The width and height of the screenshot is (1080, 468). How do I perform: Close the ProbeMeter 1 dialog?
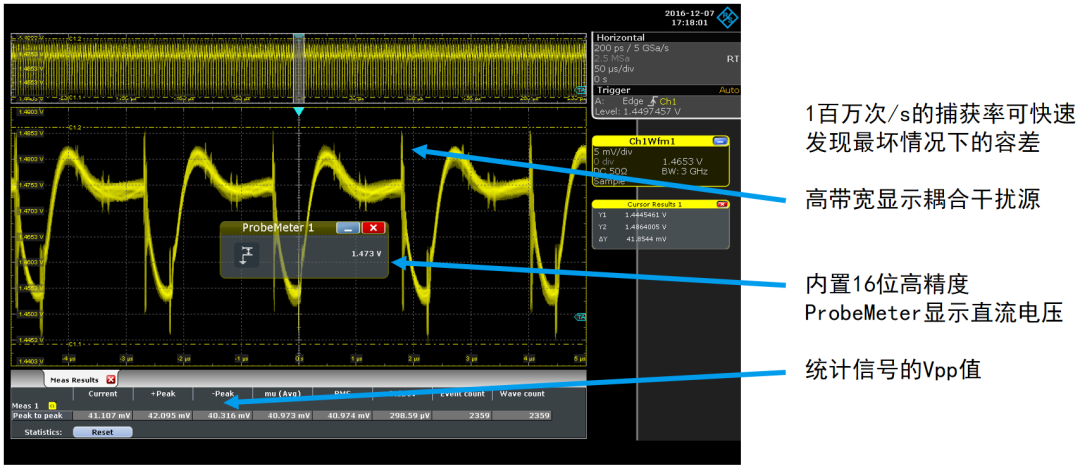pos(373,227)
